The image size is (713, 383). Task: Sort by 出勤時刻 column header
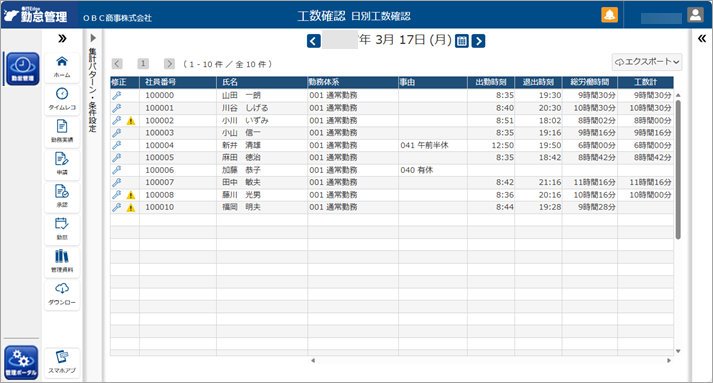point(491,82)
